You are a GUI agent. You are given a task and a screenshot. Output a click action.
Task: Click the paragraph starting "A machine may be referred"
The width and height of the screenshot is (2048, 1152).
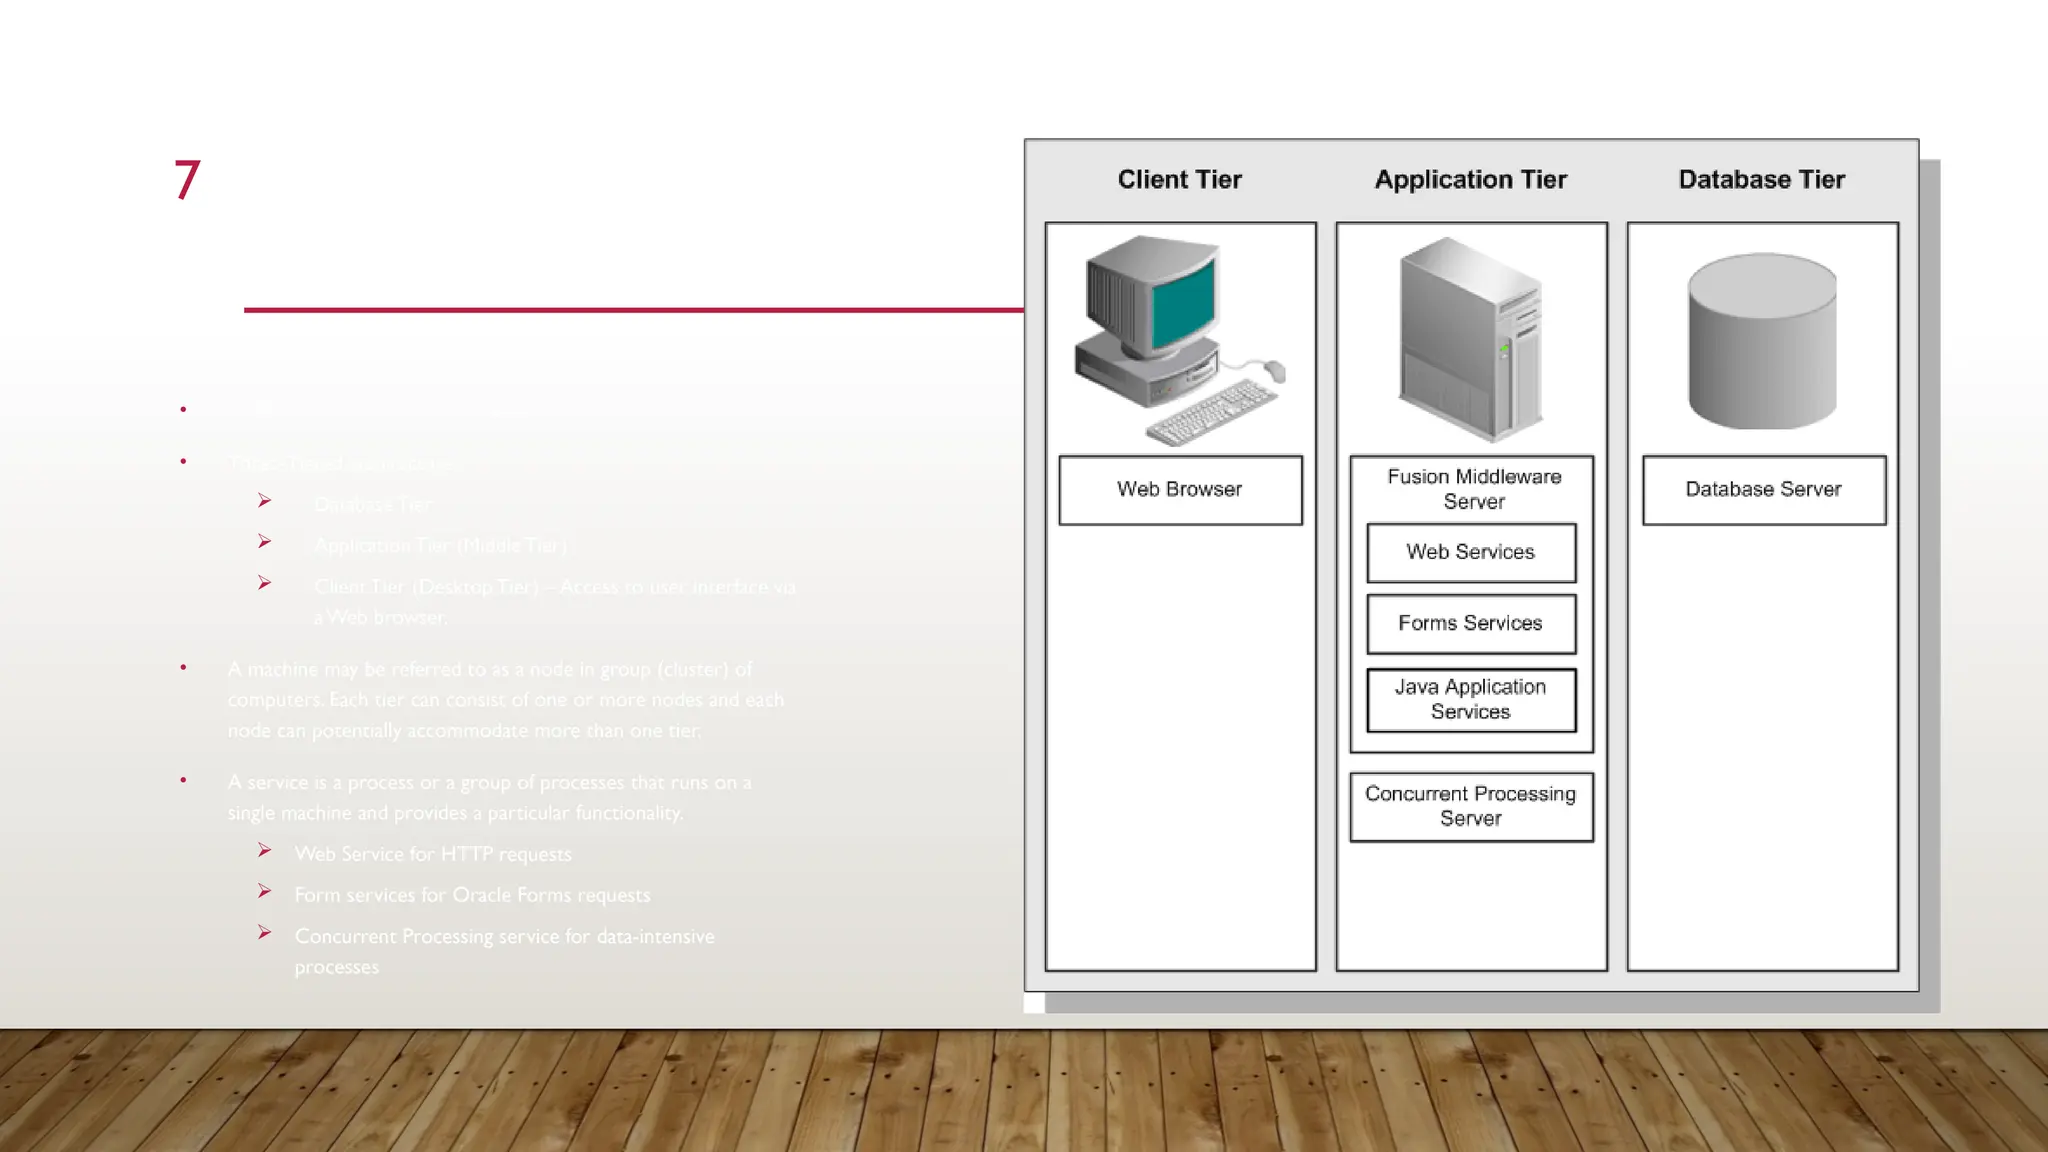point(505,700)
